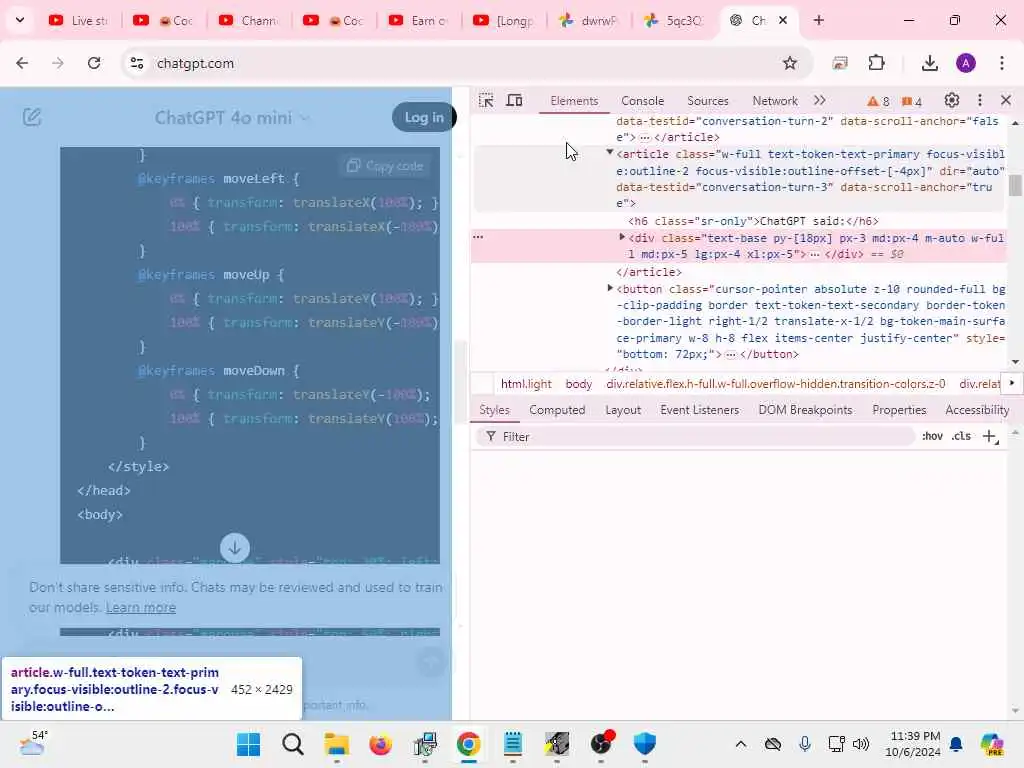Toggle the :hov element state button
The height and width of the screenshot is (768, 1024).
click(932, 436)
